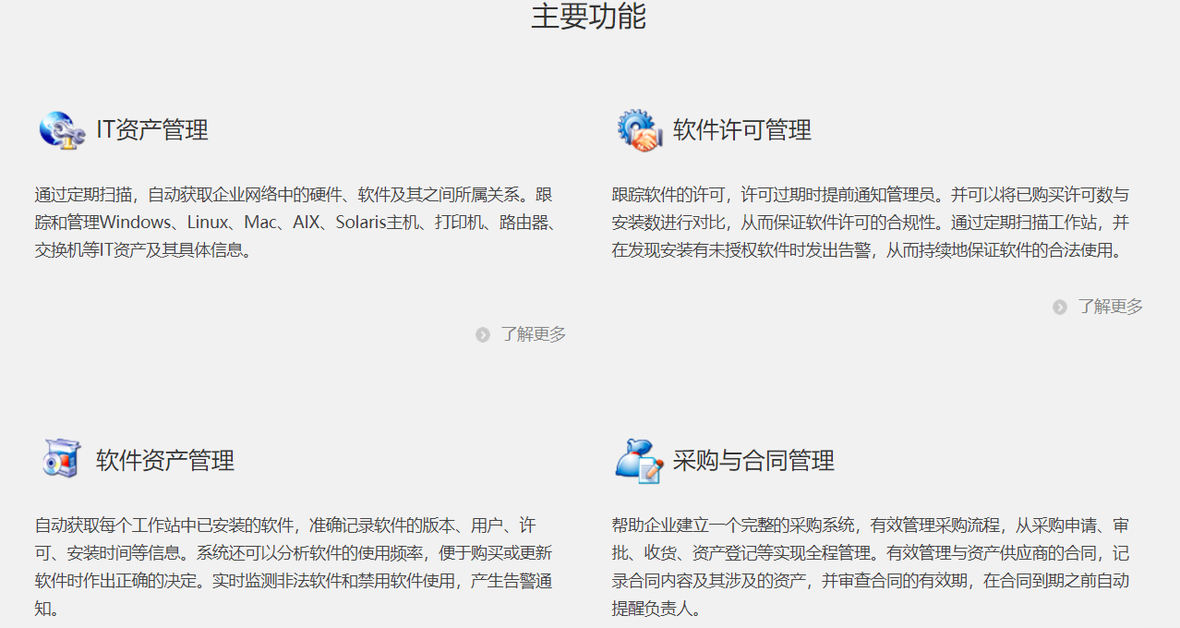Click the 主要功能 page title
This screenshot has width=1180, height=628.
pos(588,17)
